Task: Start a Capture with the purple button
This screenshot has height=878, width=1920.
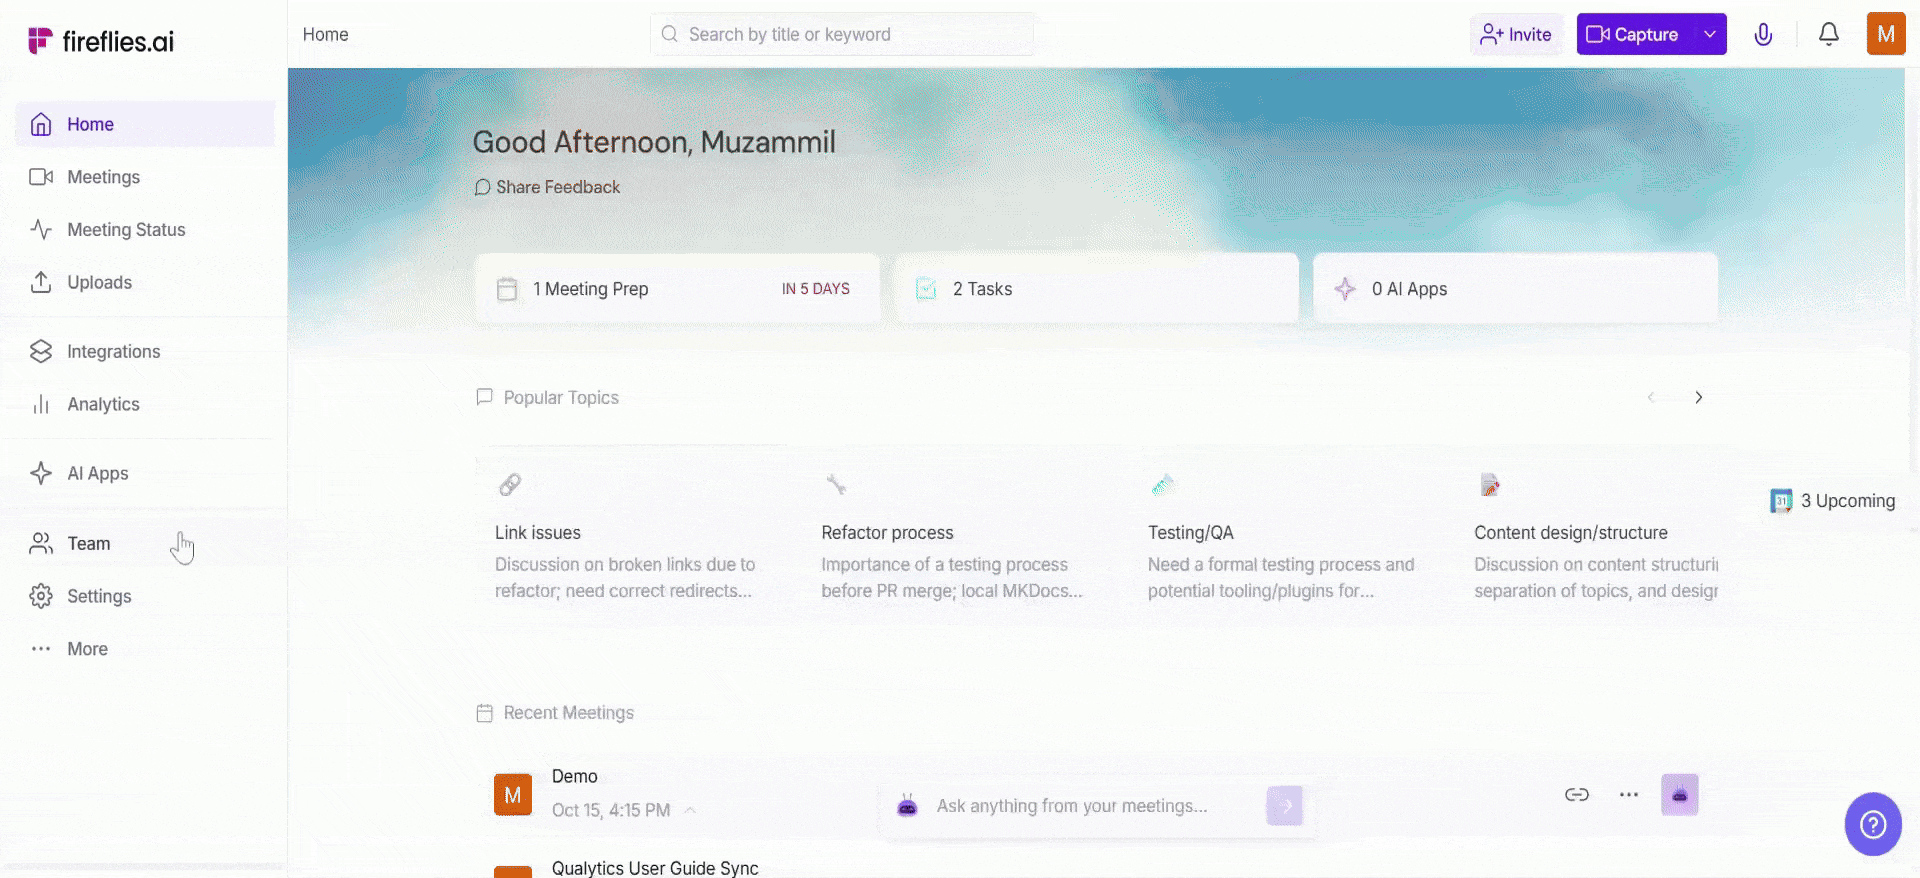Action: pyautogui.click(x=1636, y=34)
